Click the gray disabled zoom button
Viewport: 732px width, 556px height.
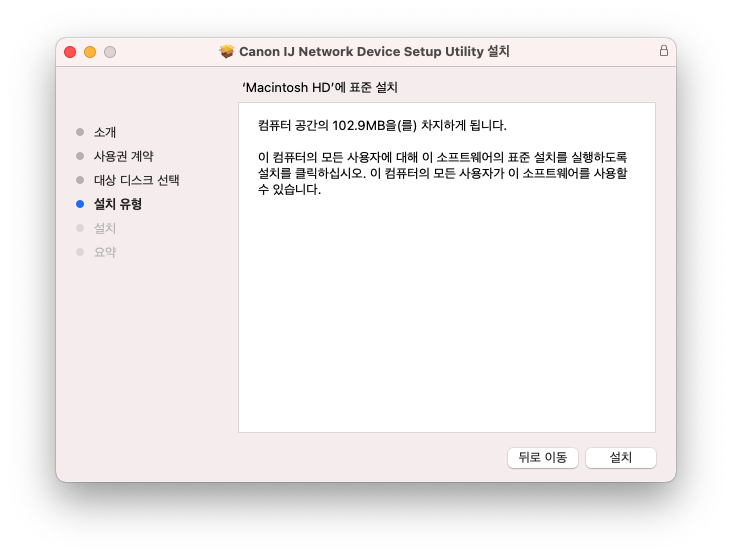[110, 52]
